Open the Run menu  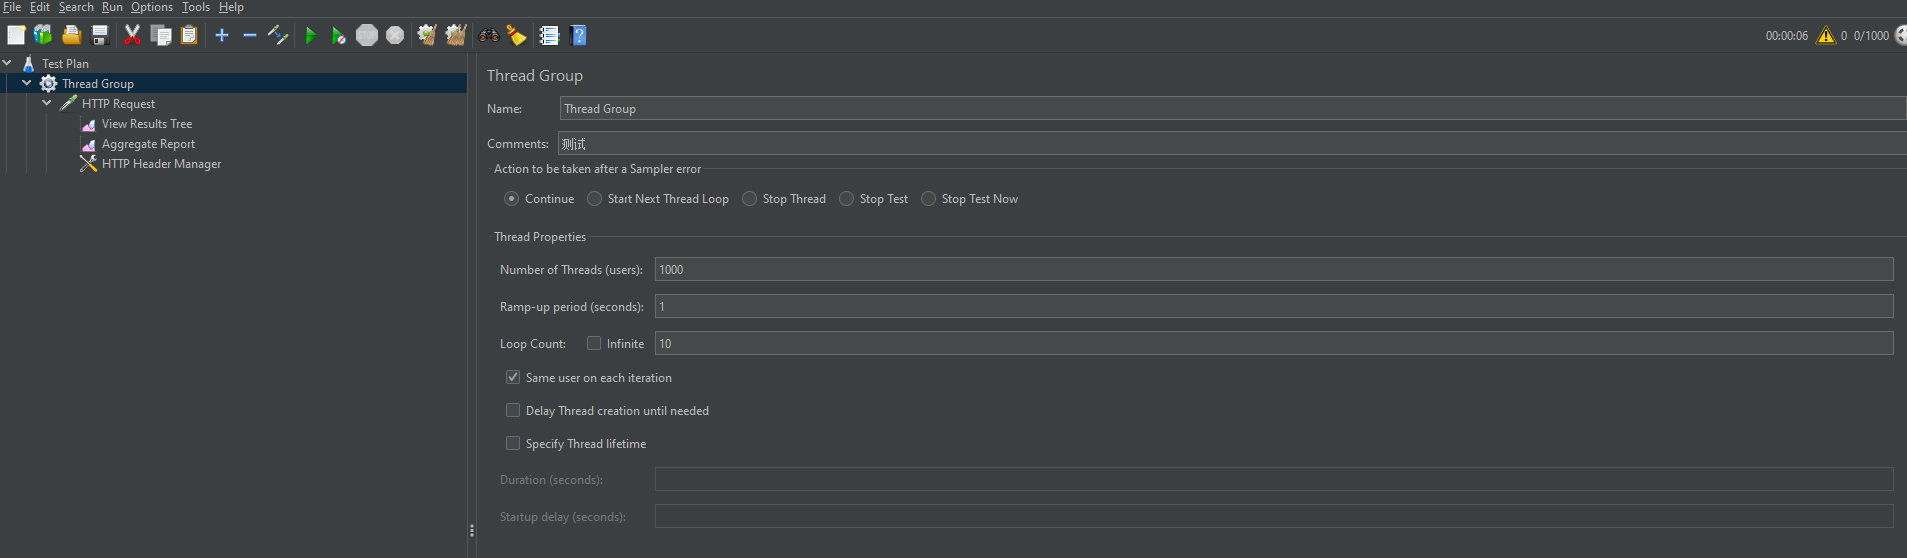point(112,7)
